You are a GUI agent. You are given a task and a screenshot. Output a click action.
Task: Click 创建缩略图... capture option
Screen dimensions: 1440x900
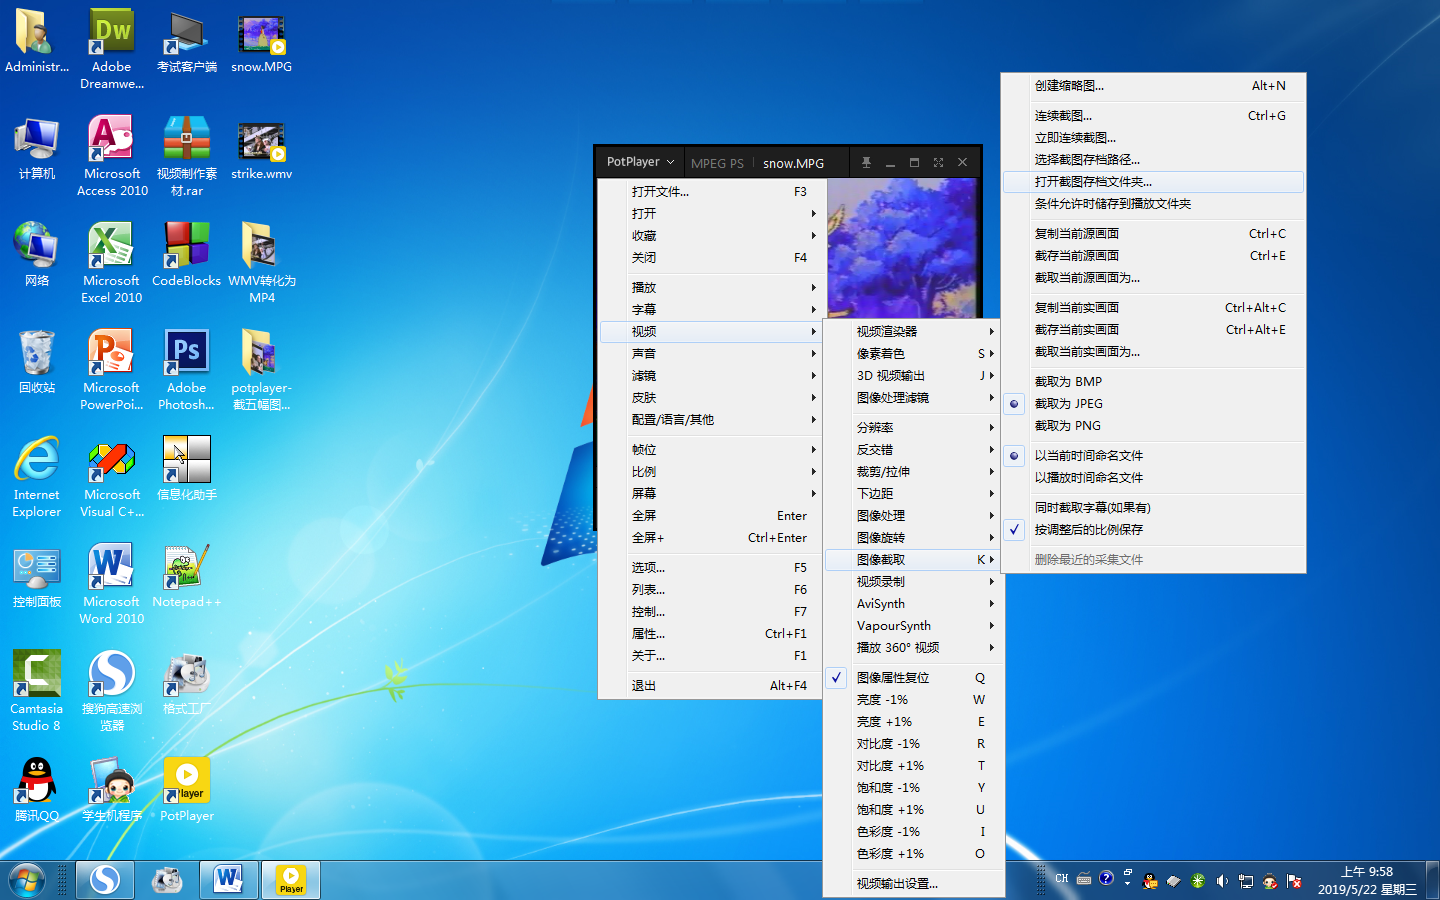click(1154, 86)
